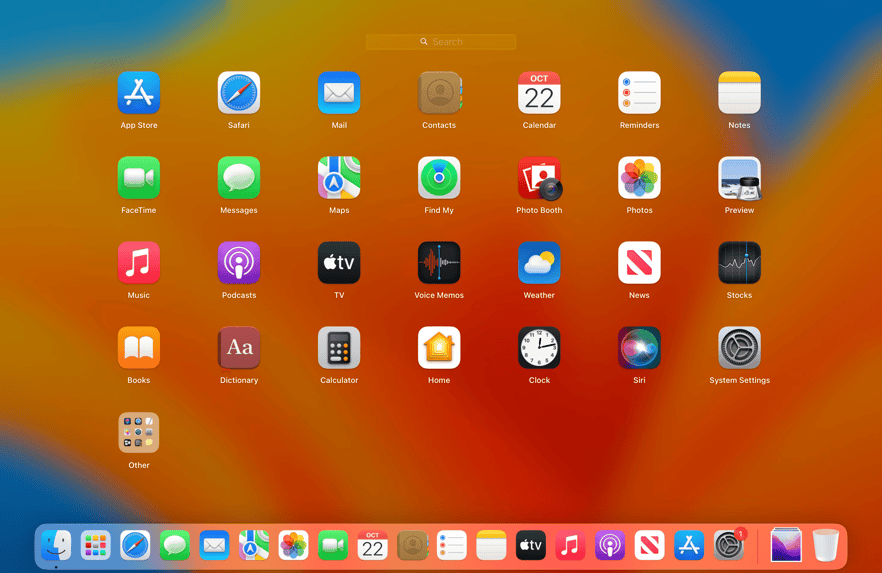
Task: Open the Stocks app
Action: point(740,263)
